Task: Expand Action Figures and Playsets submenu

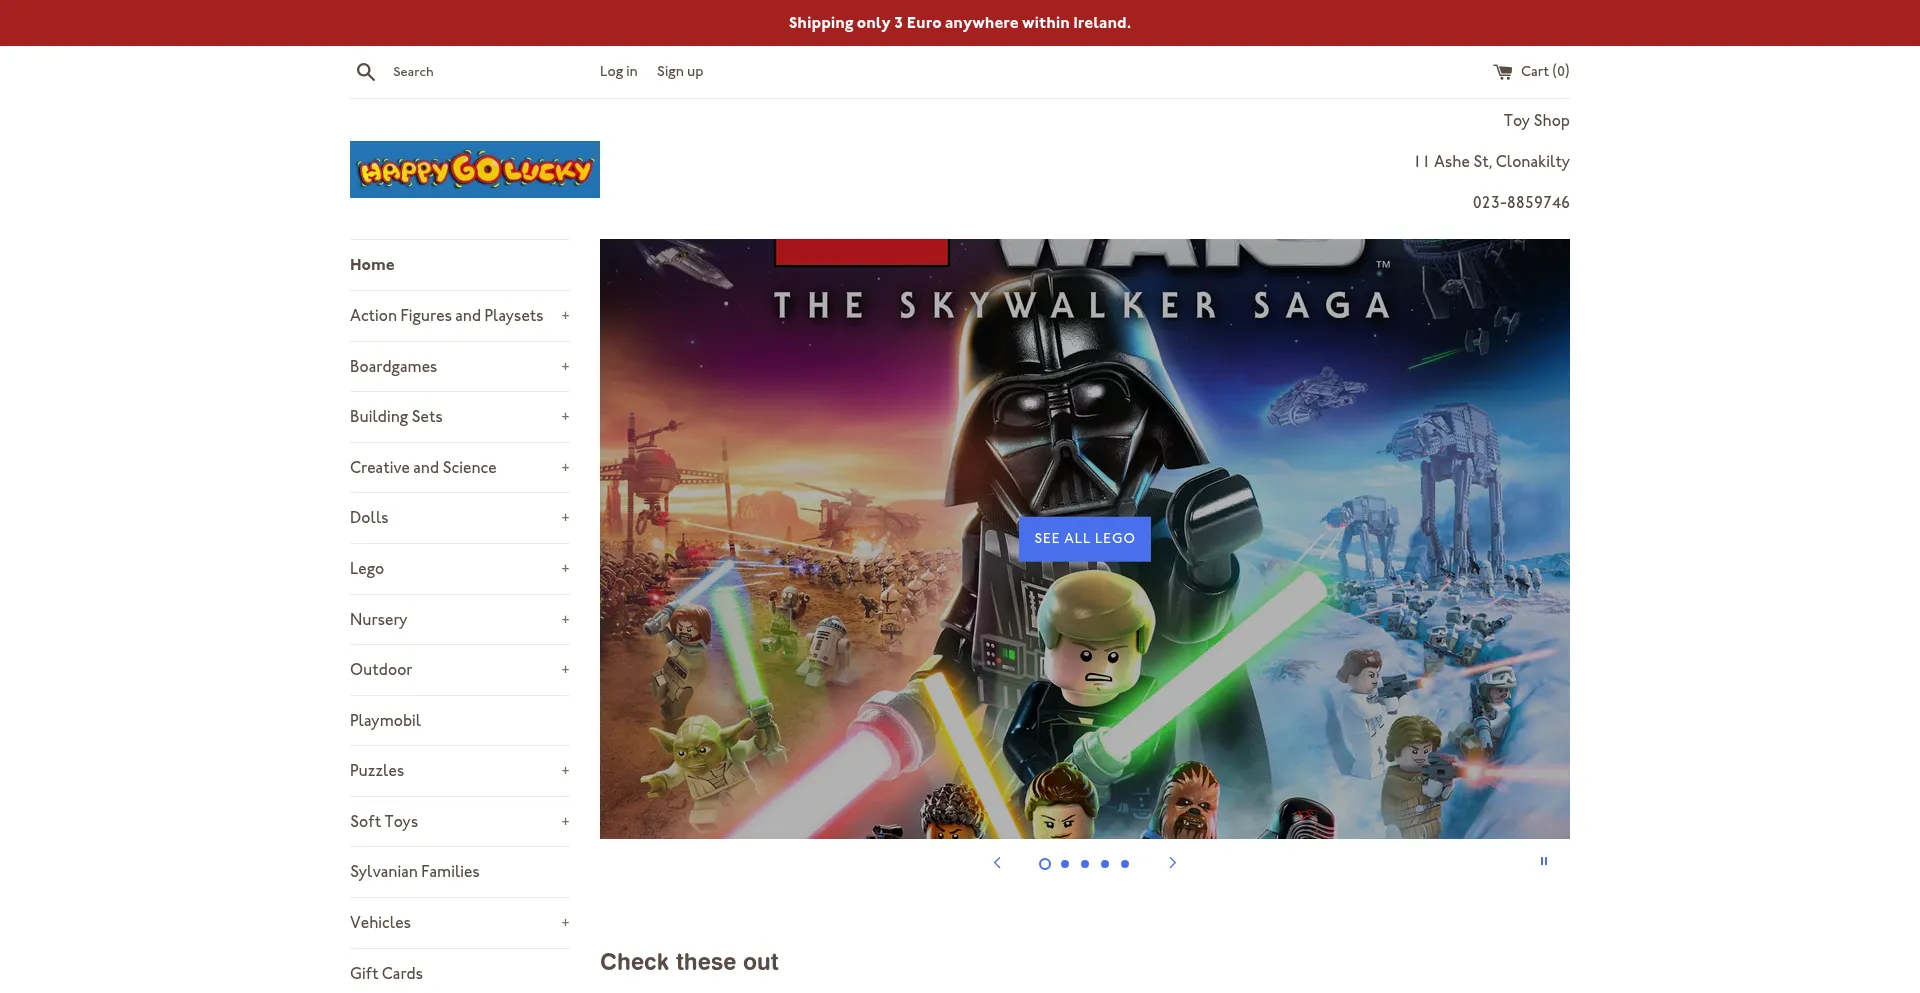Action: pyautogui.click(x=565, y=316)
